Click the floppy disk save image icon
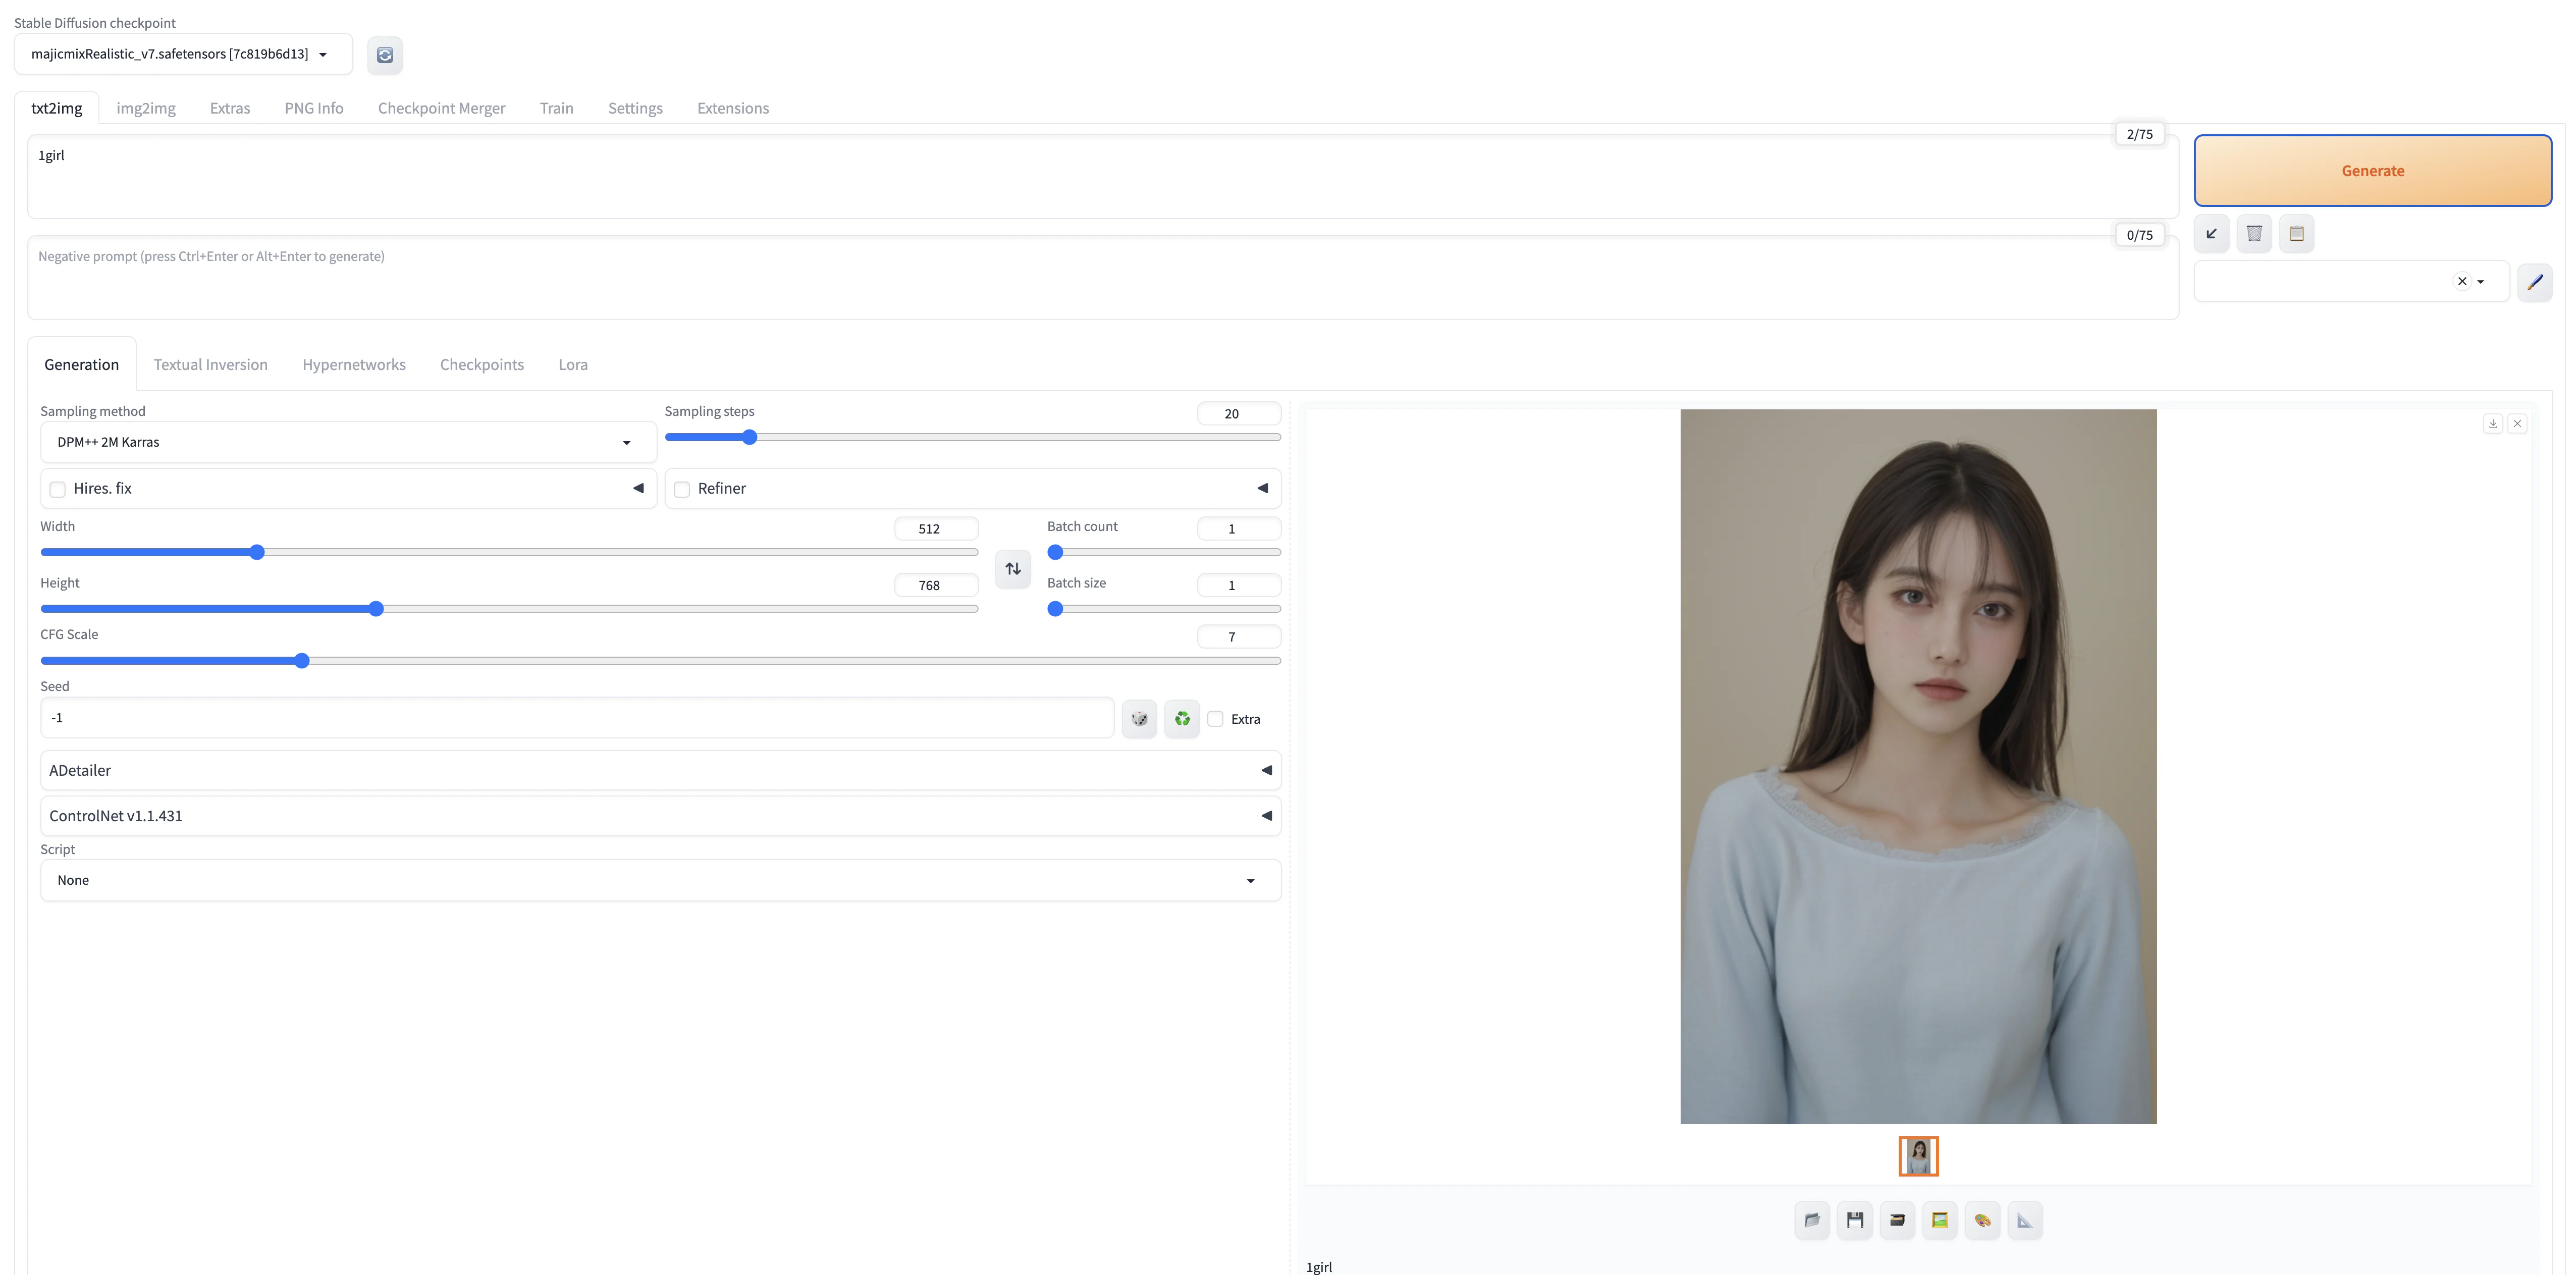This screenshot has width=2576, height=1275. point(1854,1219)
